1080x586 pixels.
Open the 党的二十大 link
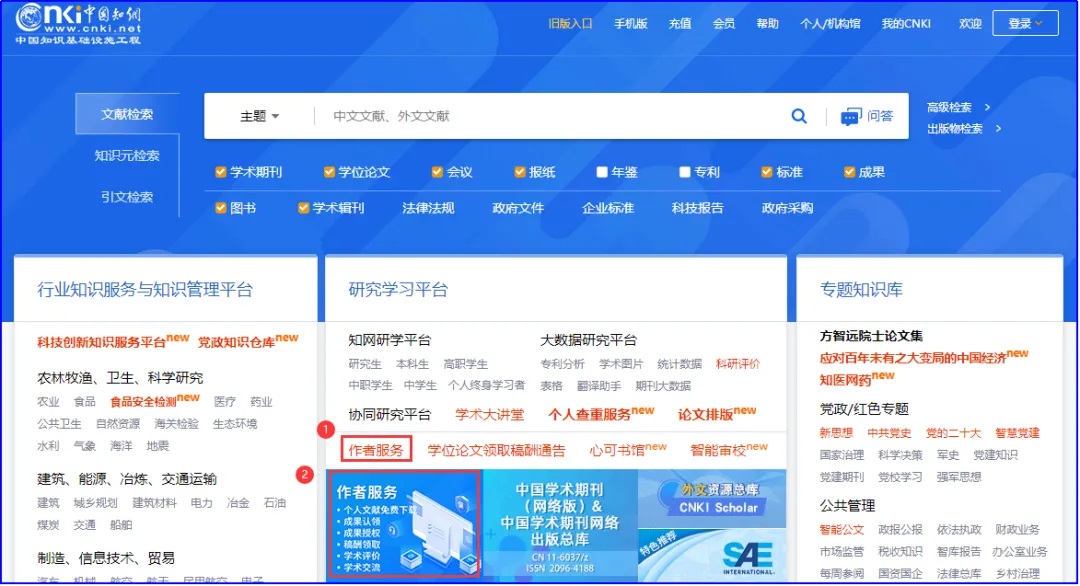953,433
